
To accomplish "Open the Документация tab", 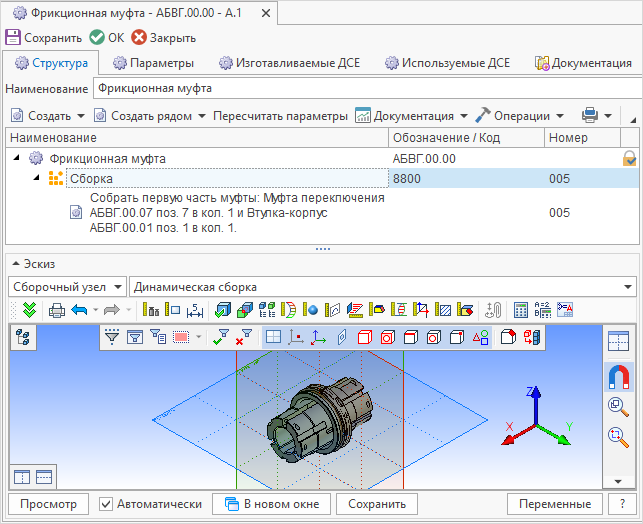I will pos(583,63).
